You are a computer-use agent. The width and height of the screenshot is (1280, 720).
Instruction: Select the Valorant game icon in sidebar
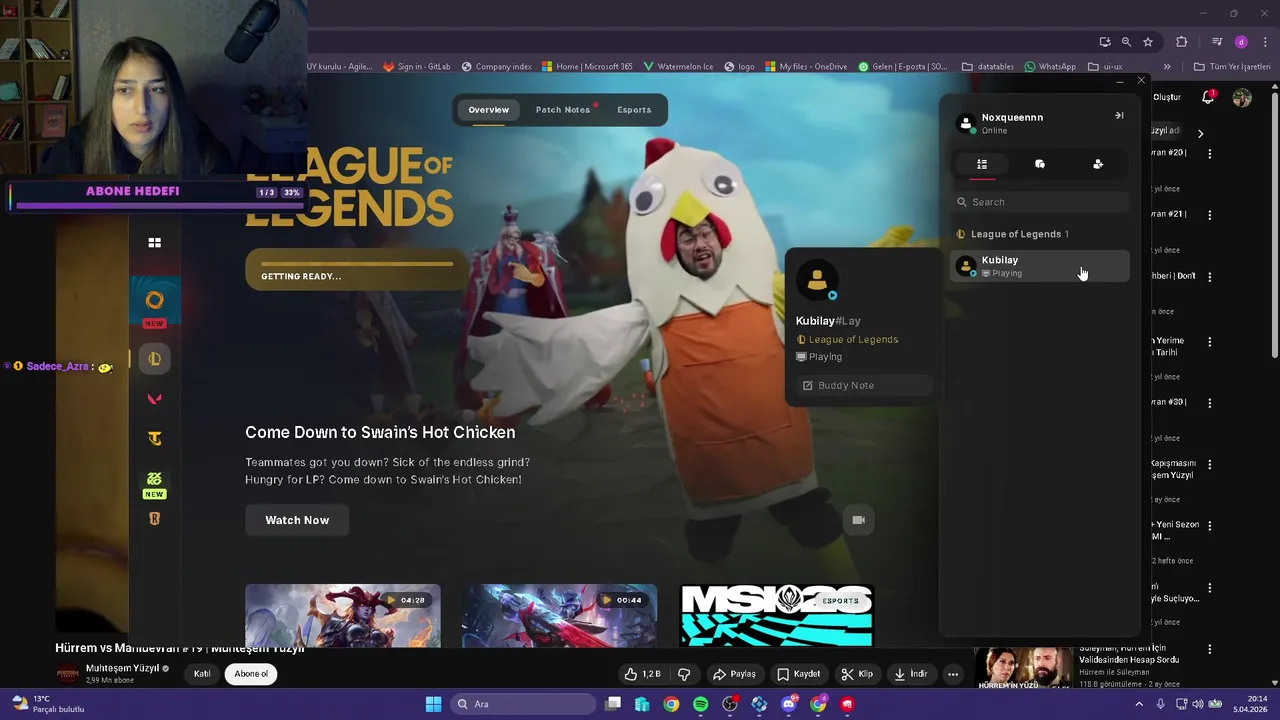coord(154,398)
